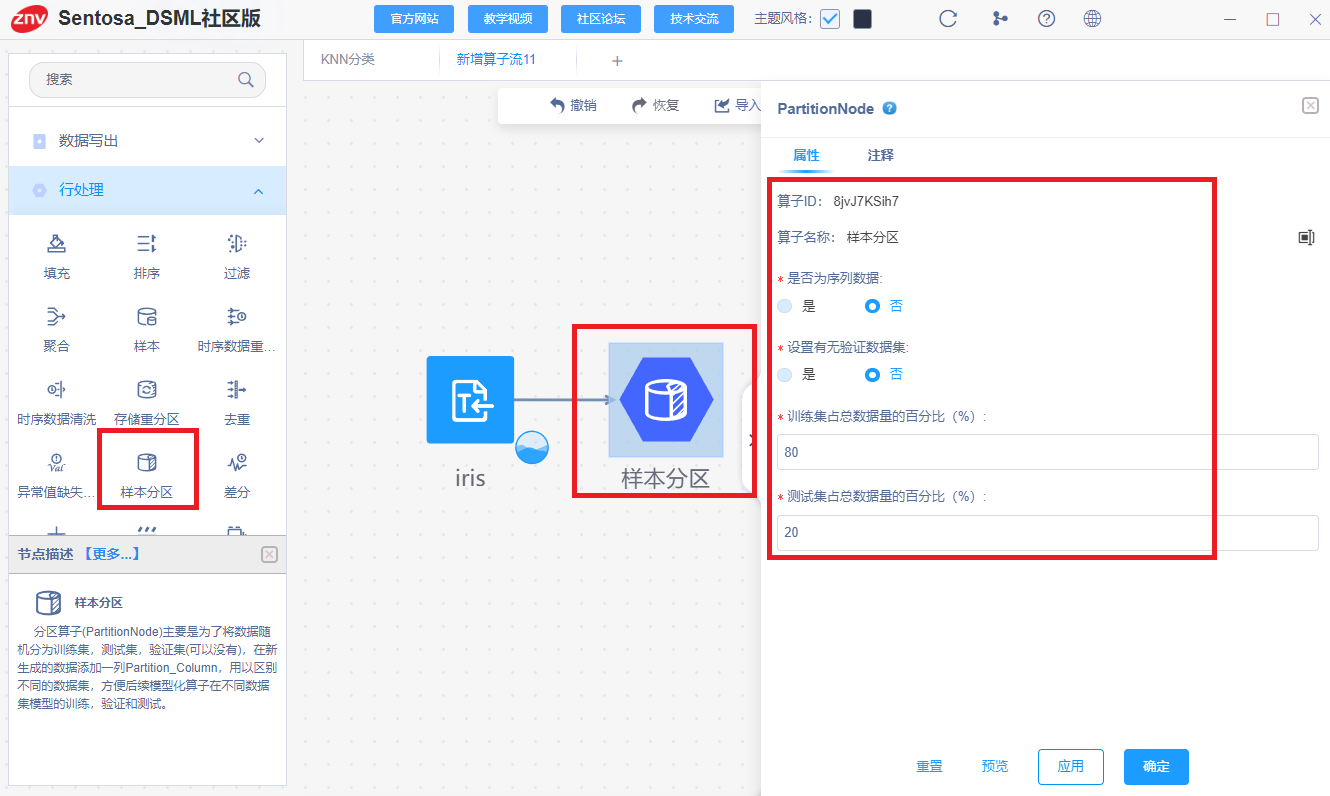Open the 【更多...】 link in node description

pos(111,554)
